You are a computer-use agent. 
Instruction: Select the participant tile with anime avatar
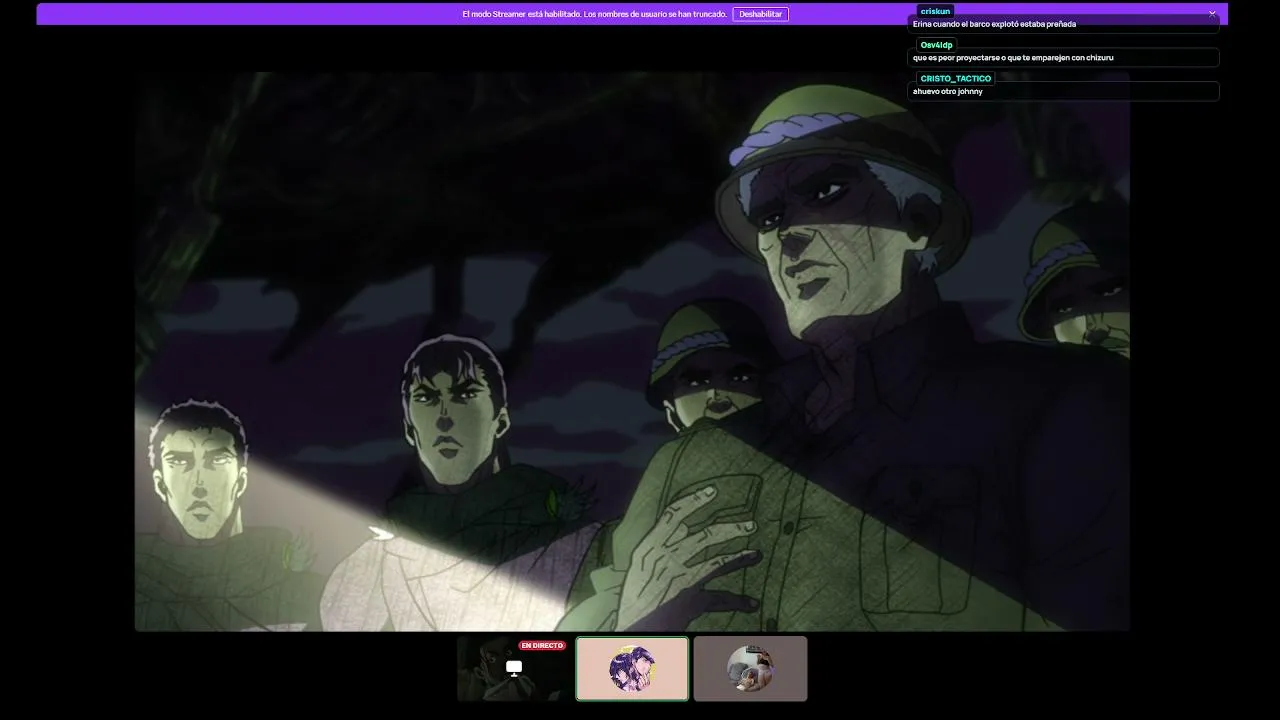(x=632, y=669)
